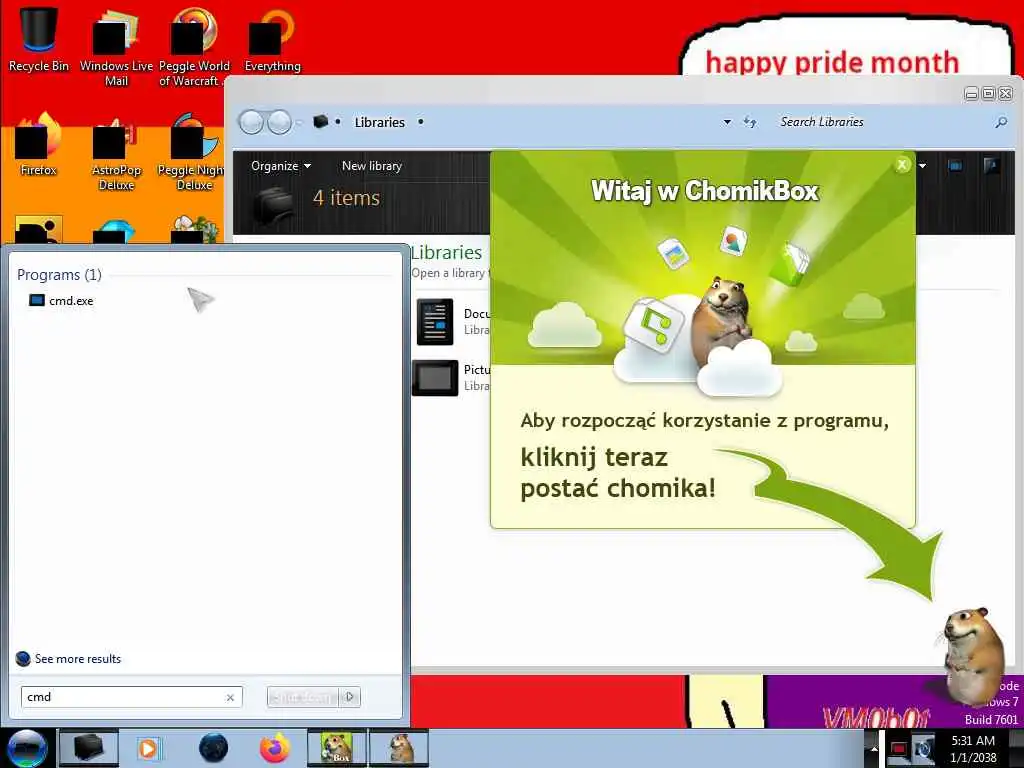Screen dimensions: 1024x768
Task: Click the Explorer Forward navigation button
Action: (280, 122)
